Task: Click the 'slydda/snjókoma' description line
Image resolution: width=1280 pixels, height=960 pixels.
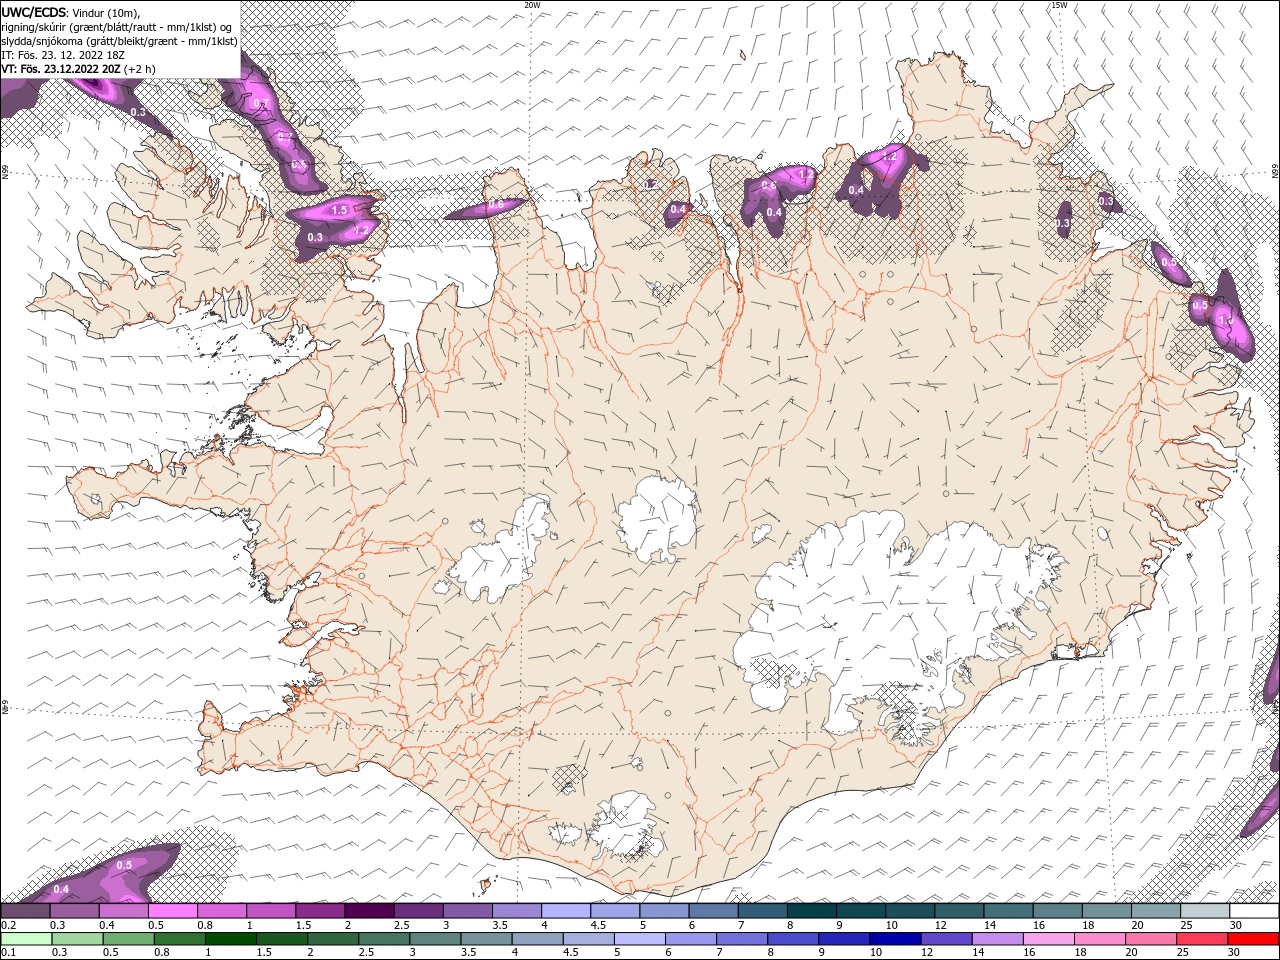Action: pyautogui.click(x=120, y=41)
